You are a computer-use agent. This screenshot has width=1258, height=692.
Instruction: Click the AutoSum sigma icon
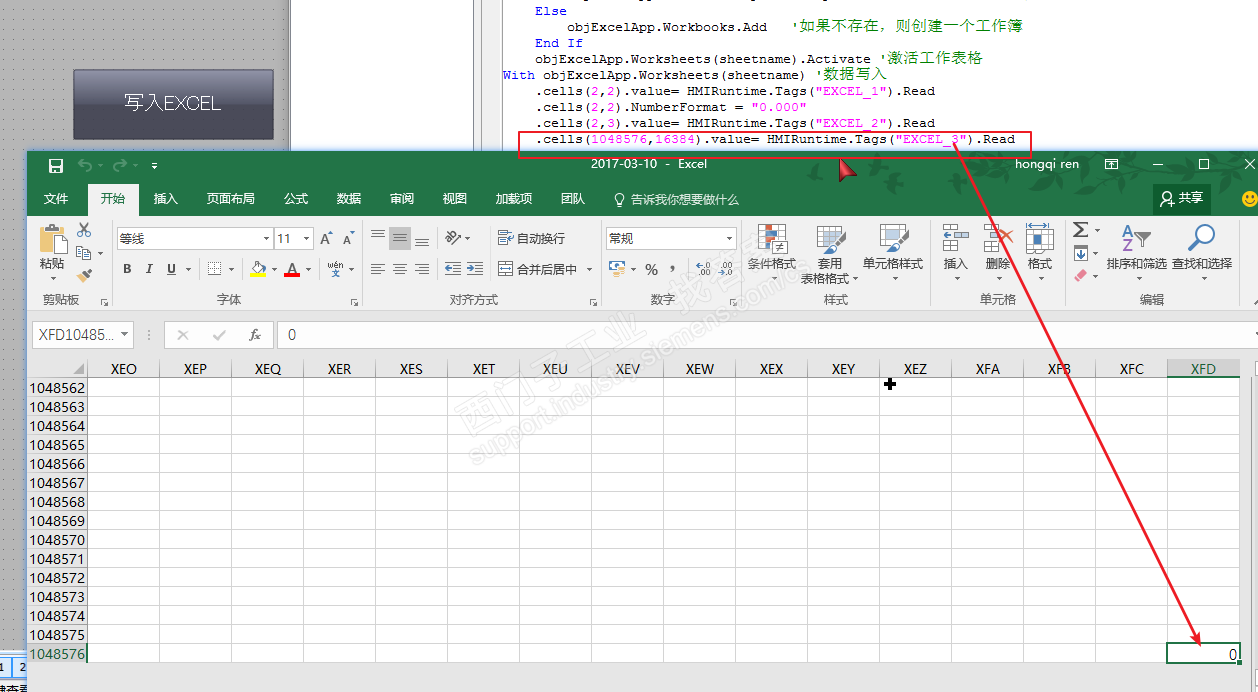(1080, 230)
